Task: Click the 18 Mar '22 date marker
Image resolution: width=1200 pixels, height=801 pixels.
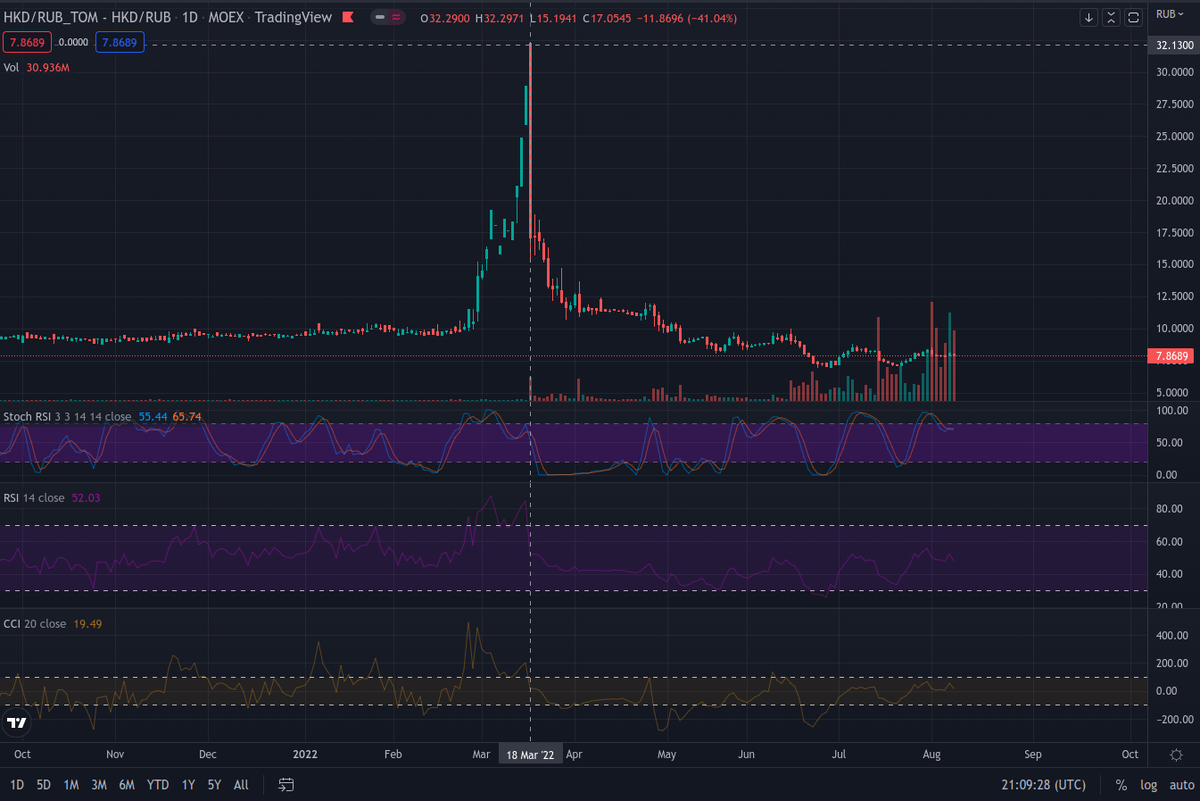Action: [x=531, y=755]
